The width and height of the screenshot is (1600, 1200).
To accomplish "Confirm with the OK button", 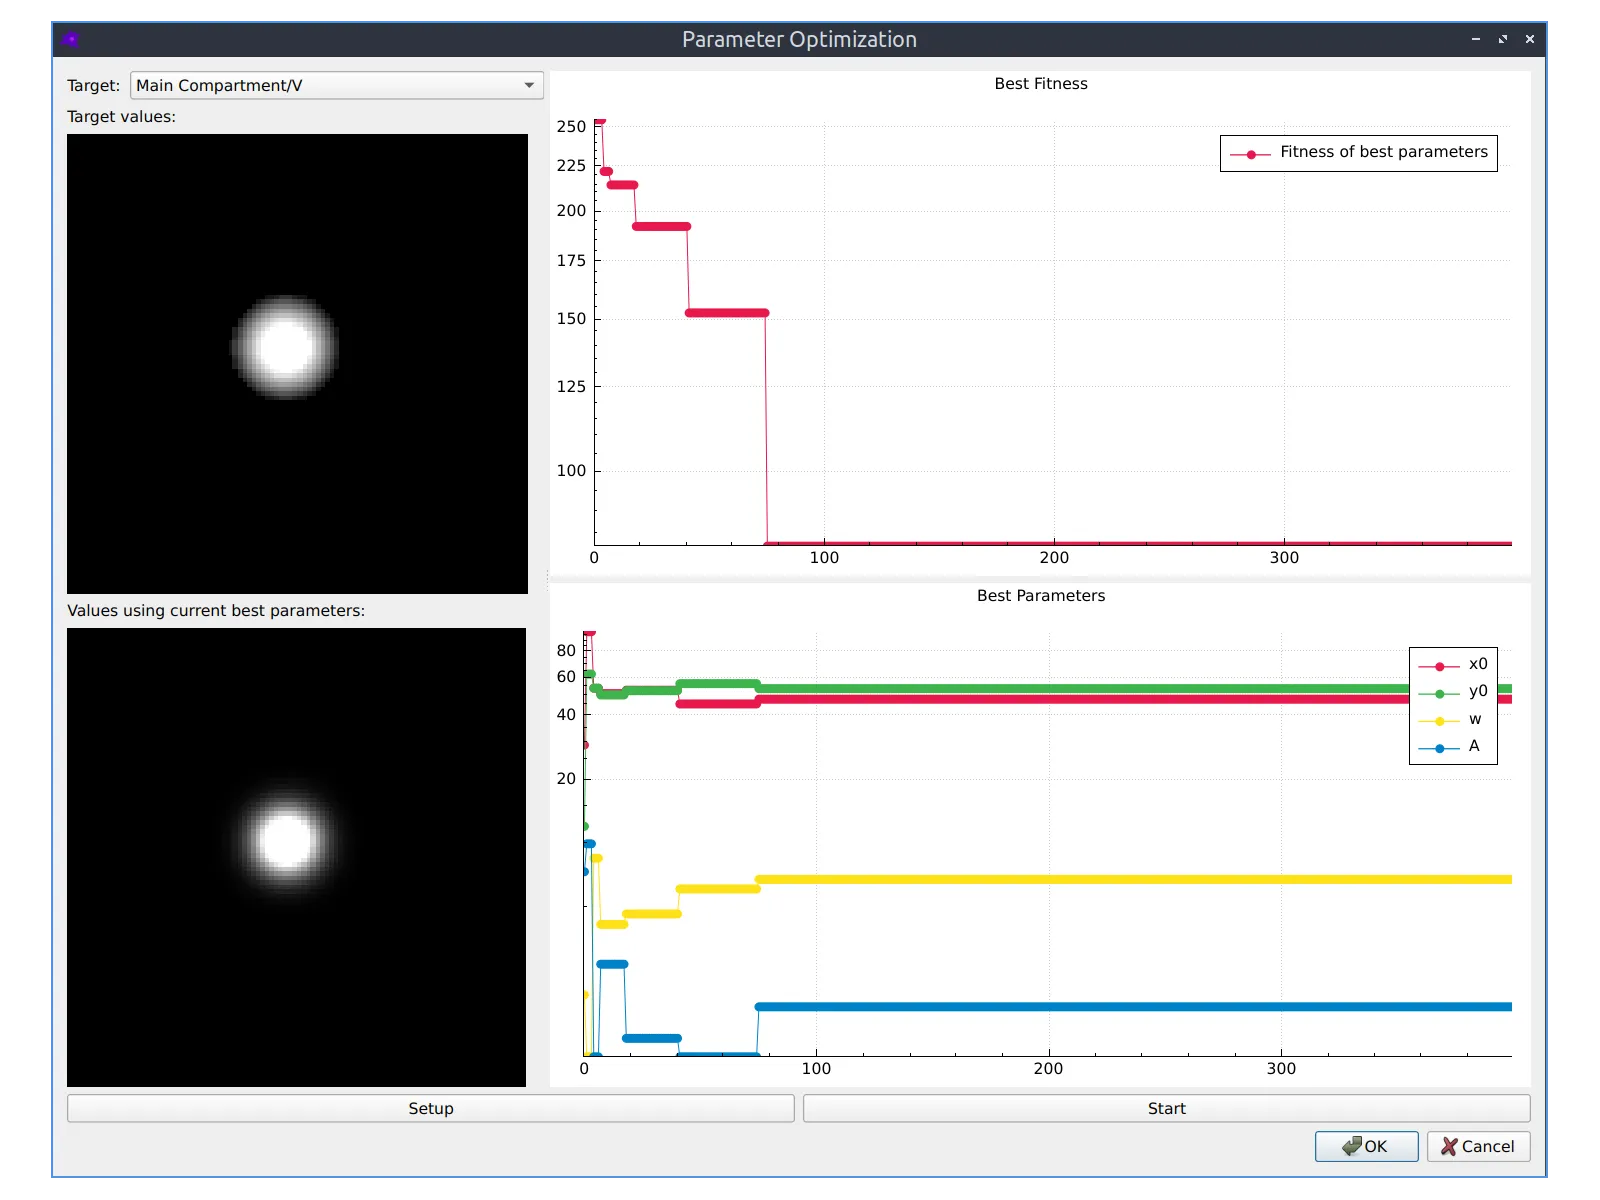I will point(1366,1146).
